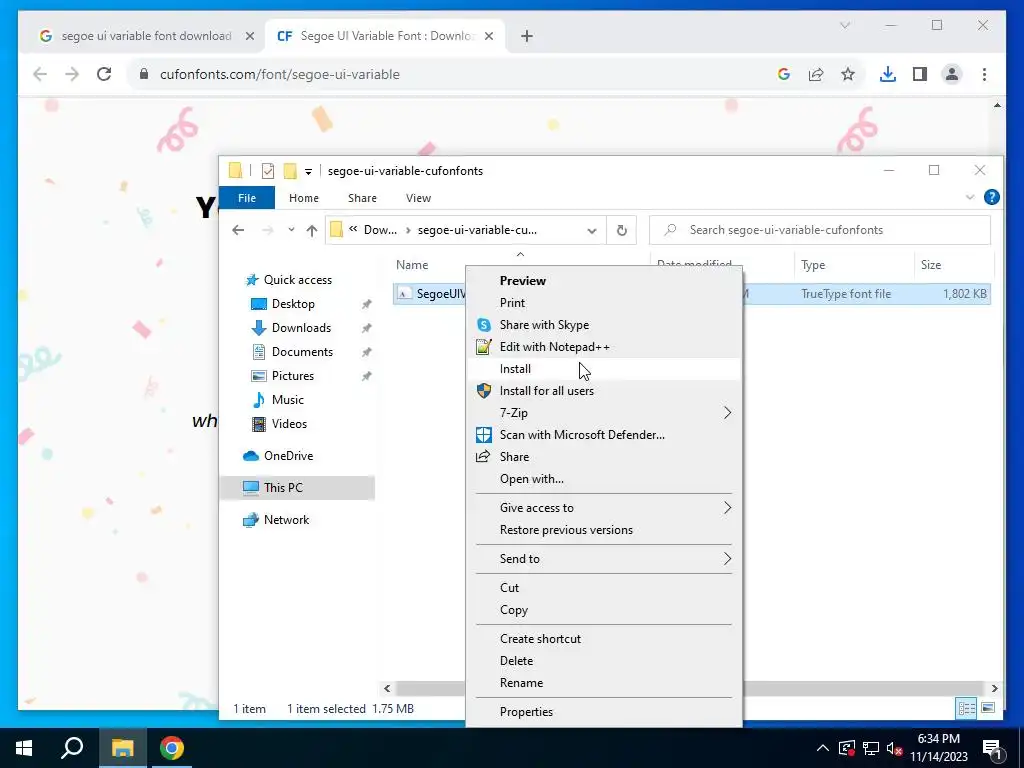Screen dimensions: 1024x768
Task: Open recent locations dropdown arrow
Action: (291, 230)
